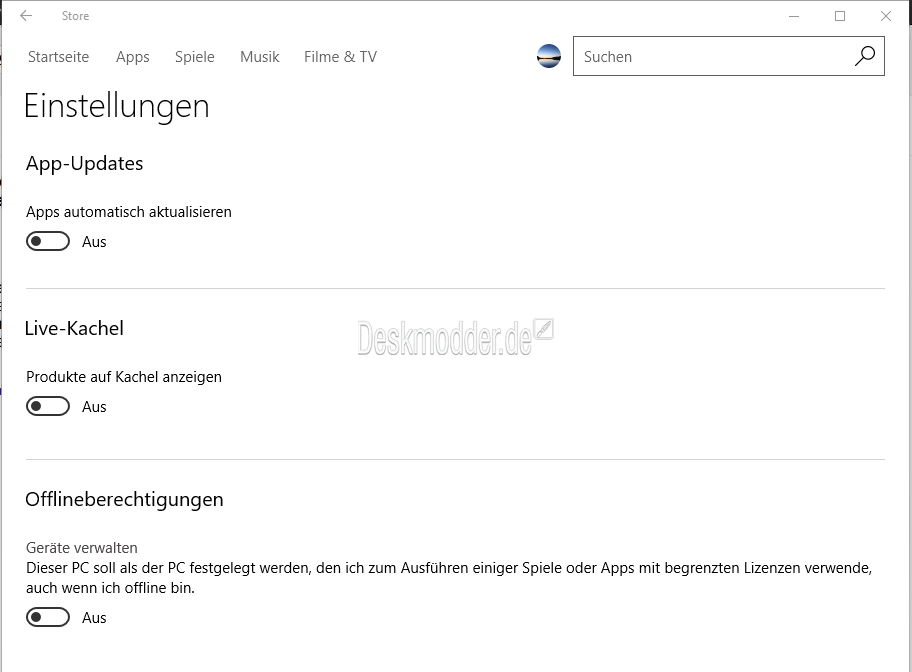Minimize the Store window
This screenshot has height=672, width=912.
point(794,16)
